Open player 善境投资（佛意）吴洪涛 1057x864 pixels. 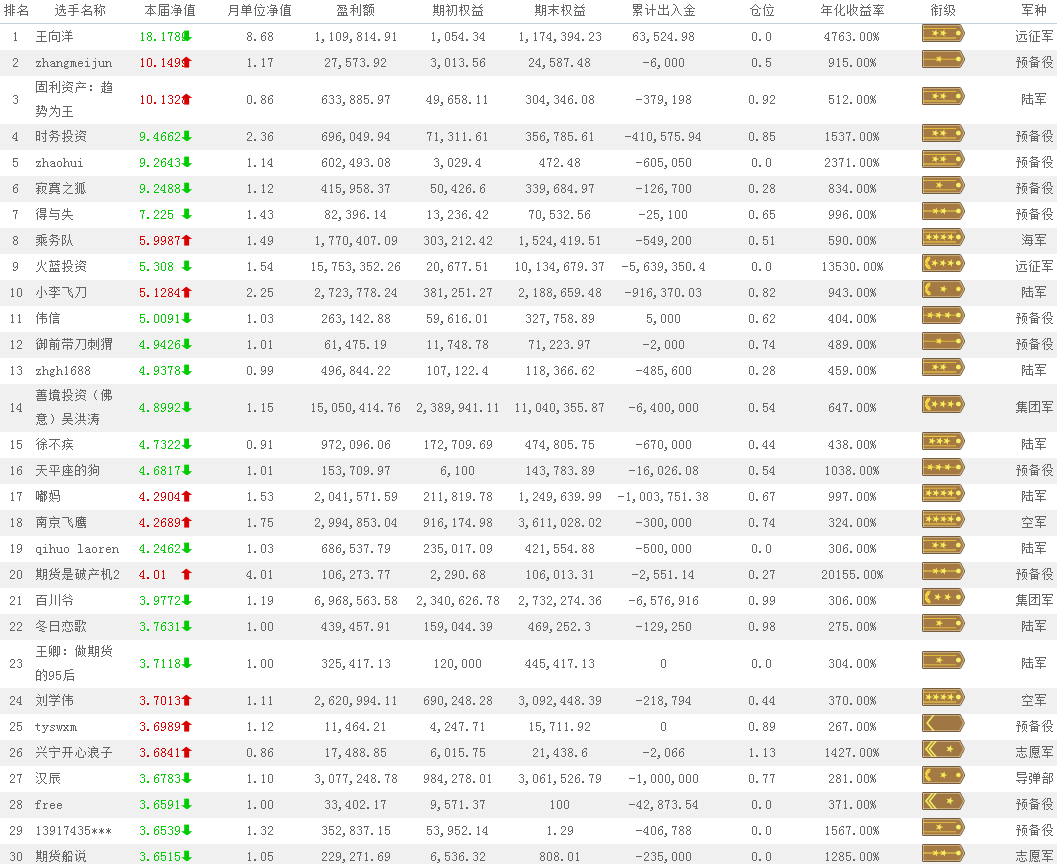(x=74, y=407)
